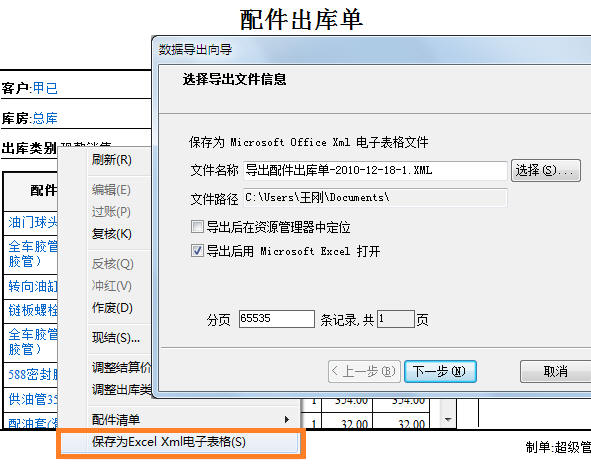Click the 选择(S)... browse button
This screenshot has height=471, width=591.
click(x=546, y=170)
